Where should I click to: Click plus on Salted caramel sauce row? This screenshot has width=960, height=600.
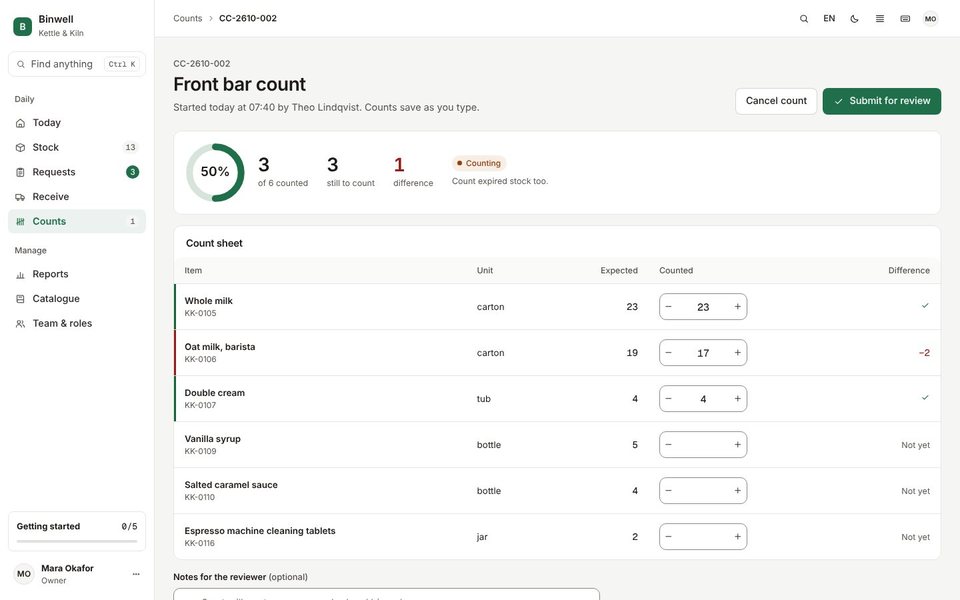point(737,490)
